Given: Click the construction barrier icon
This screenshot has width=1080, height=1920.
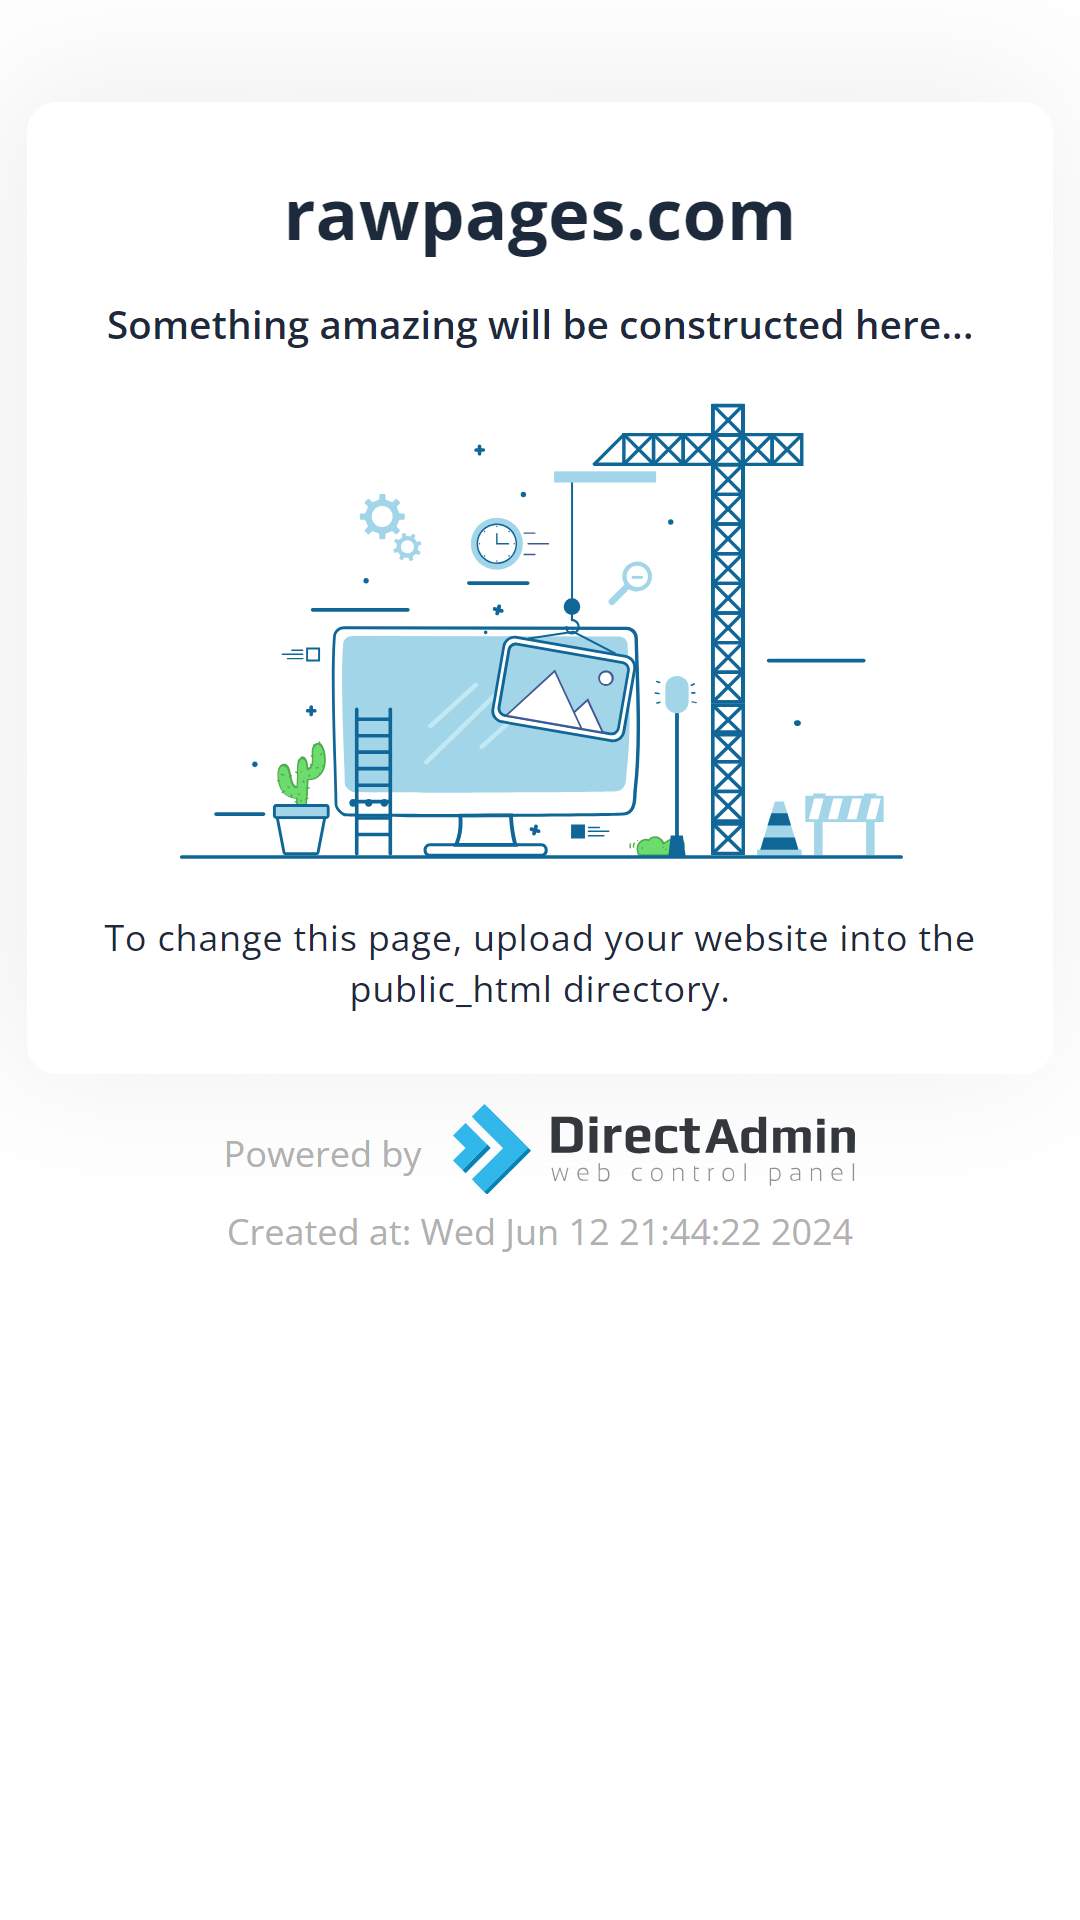Looking at the screenshot, I should click(x=845, y=824).
